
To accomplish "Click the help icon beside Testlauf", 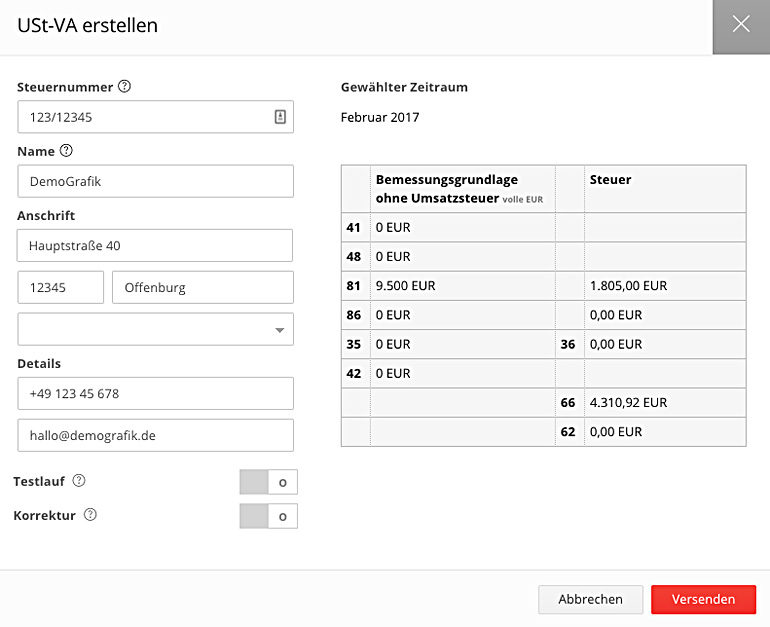I will 79,481.
